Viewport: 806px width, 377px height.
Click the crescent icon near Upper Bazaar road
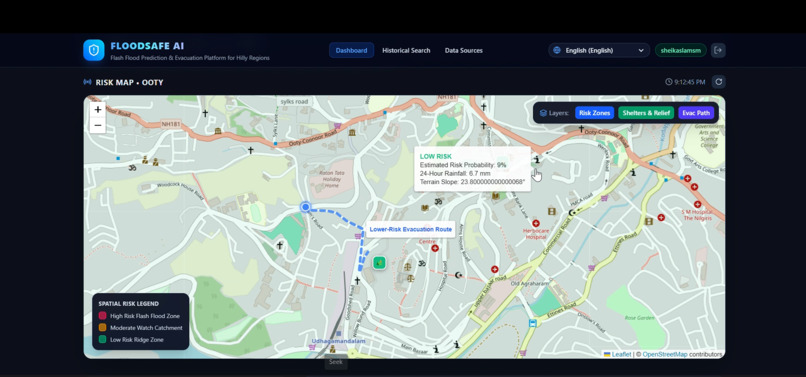pos(459,275)
